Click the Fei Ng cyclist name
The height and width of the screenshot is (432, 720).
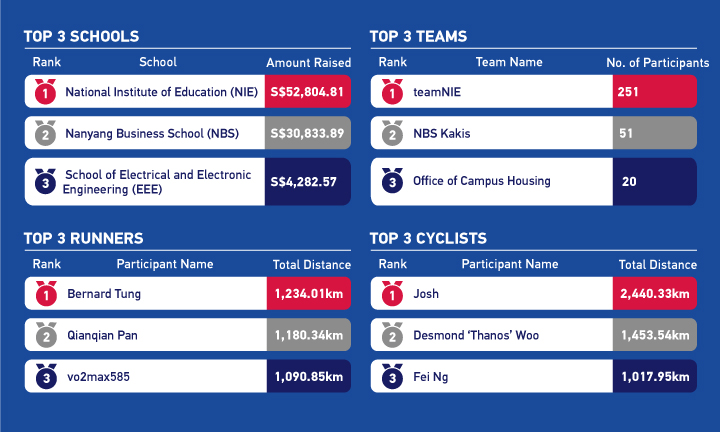431,377
